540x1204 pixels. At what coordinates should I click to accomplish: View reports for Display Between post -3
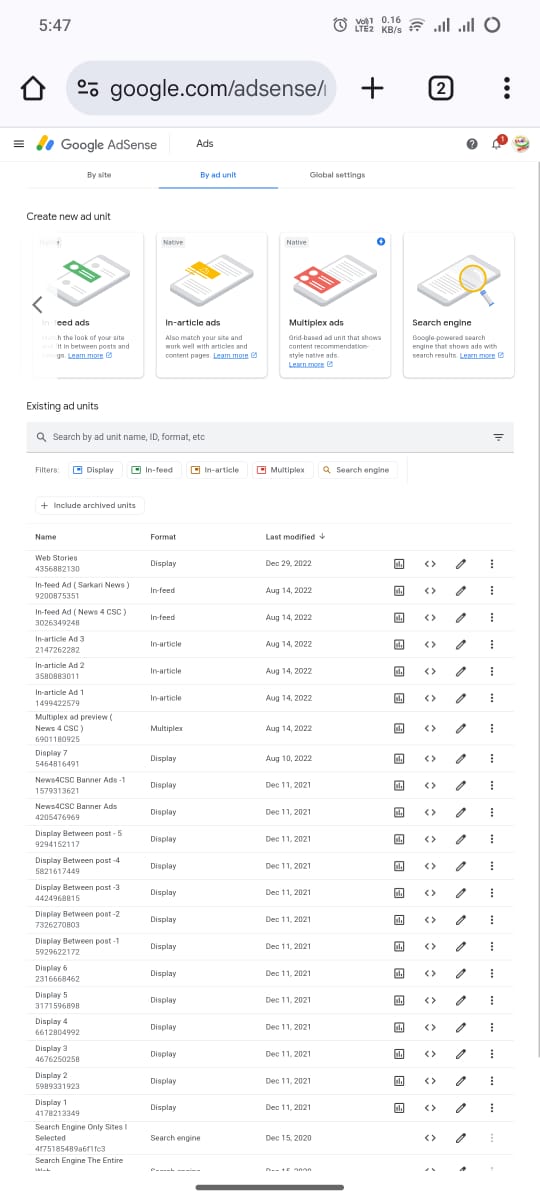coord(399,893)
